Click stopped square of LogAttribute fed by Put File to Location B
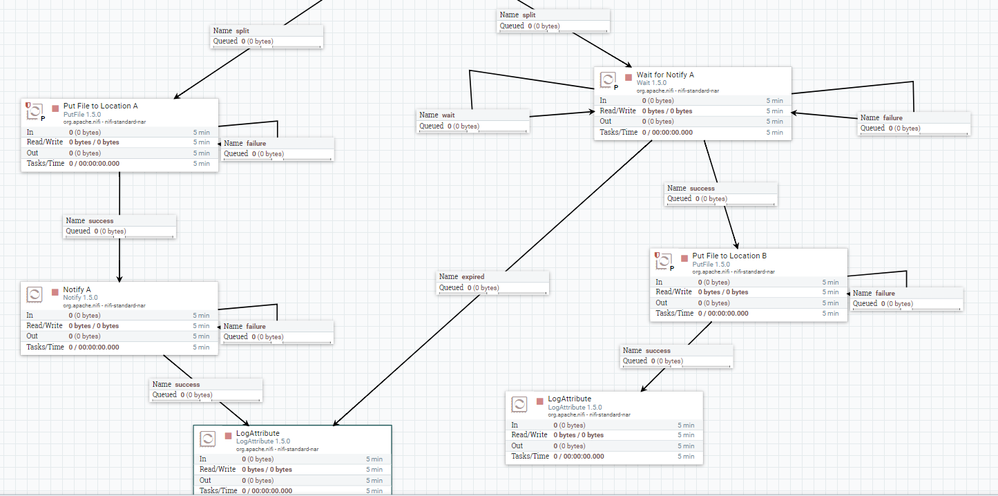 coord(540,401)
